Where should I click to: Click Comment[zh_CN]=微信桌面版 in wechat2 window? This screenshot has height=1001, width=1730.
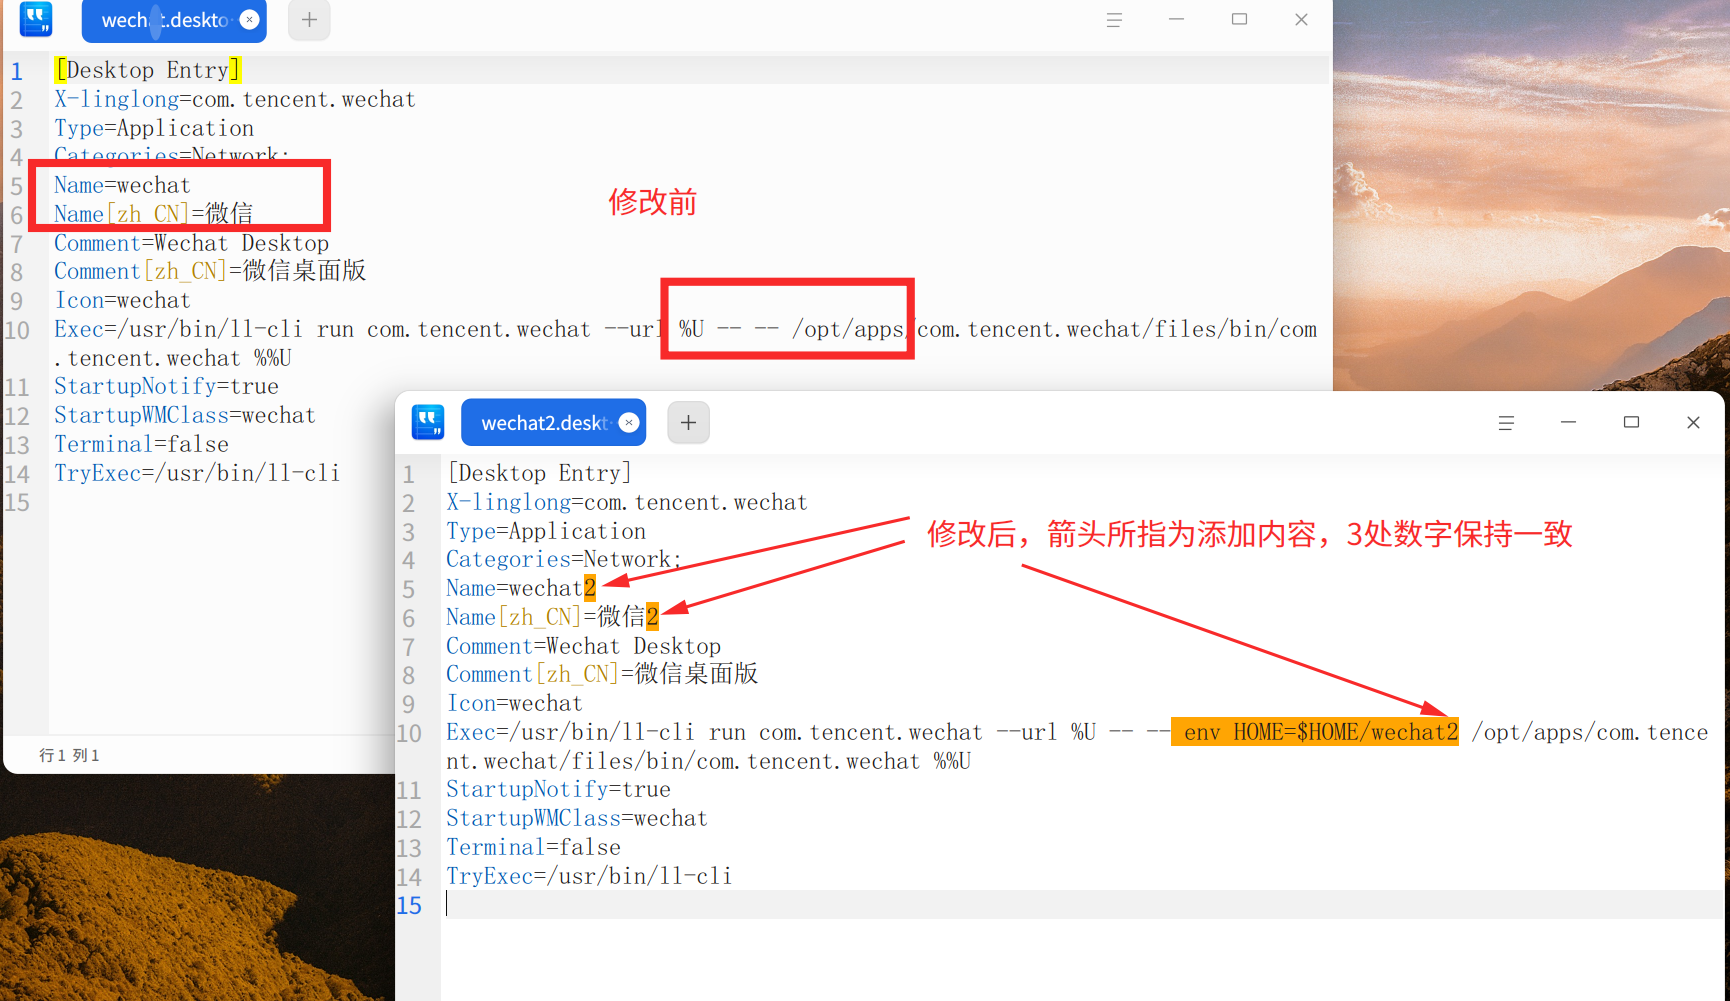(602, 674)
